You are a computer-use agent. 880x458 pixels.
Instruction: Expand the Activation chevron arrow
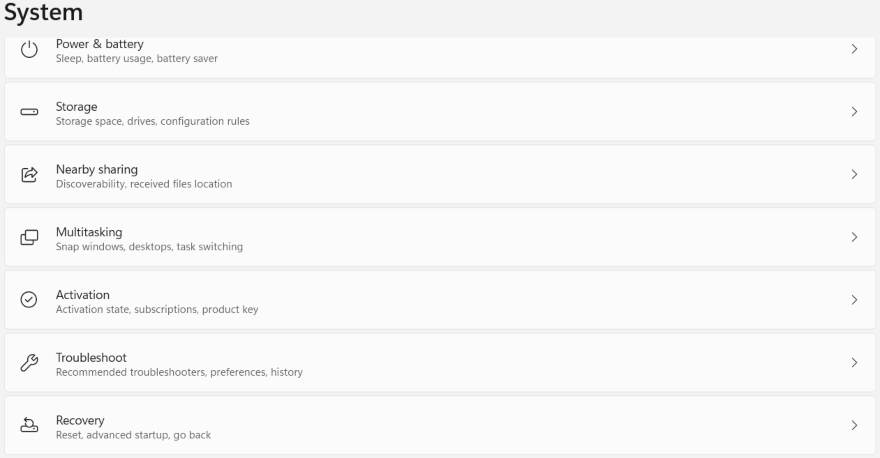[x=854, y=300]
